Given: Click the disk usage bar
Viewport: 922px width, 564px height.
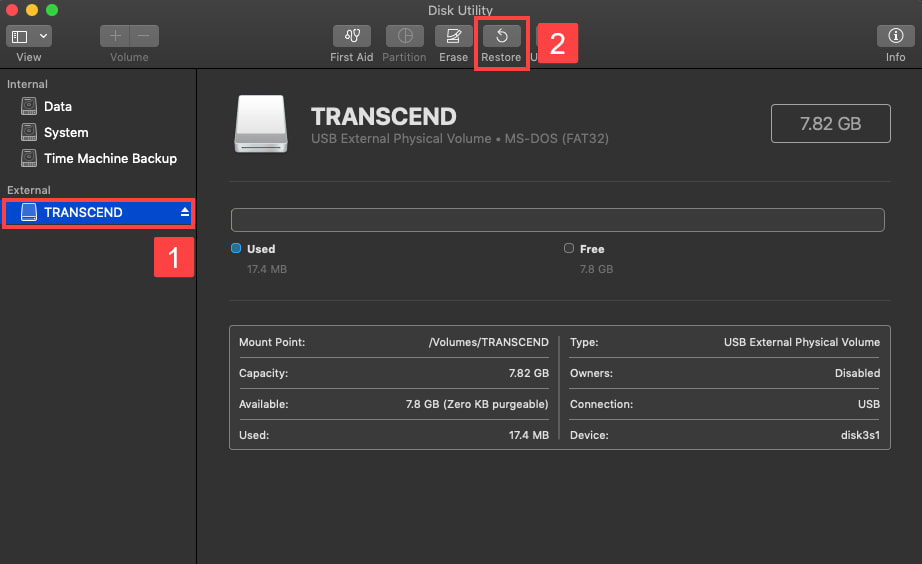Looking at the screenshot, I should [x=557, y=220].
